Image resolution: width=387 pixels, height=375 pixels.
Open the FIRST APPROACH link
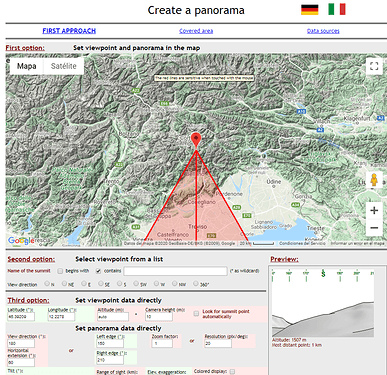point(69,31)
